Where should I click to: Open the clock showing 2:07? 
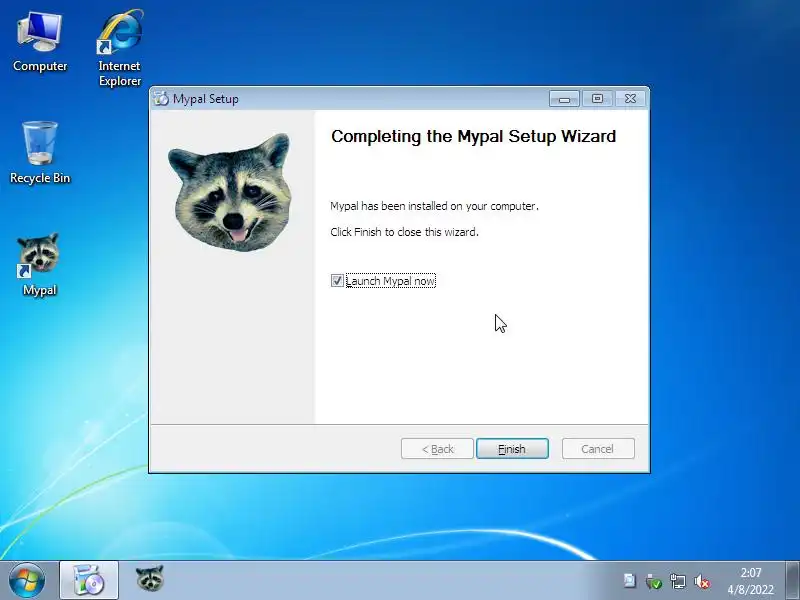click(751, 581)
